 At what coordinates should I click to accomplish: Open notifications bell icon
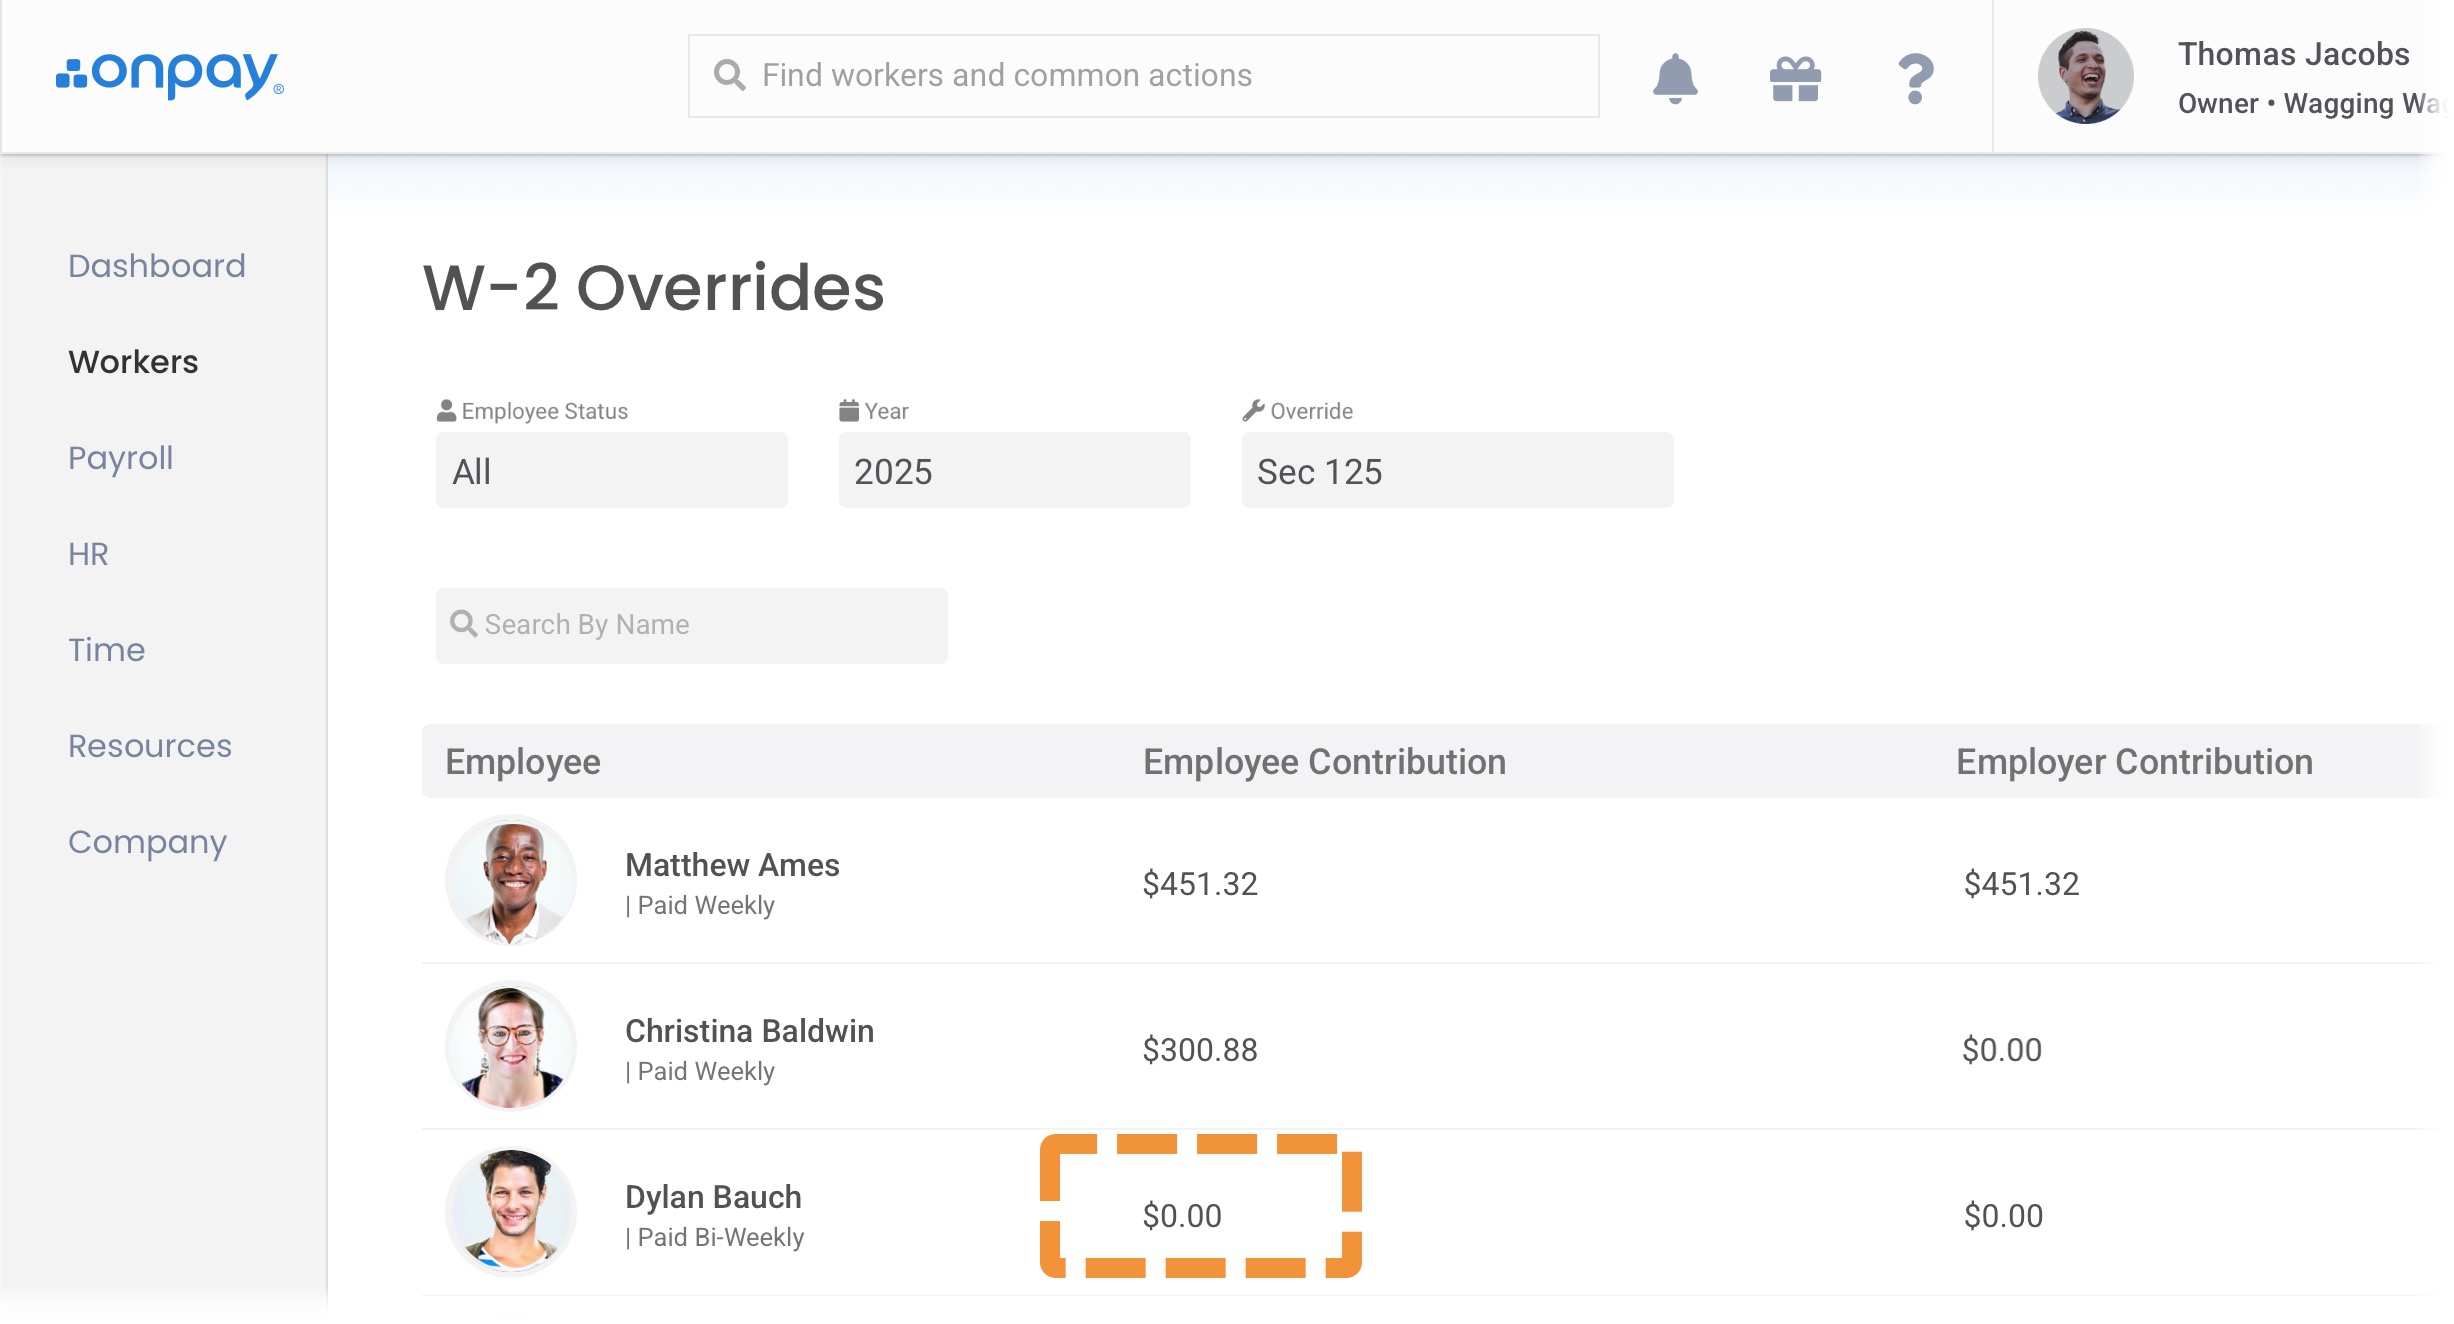pos(1675,78)
